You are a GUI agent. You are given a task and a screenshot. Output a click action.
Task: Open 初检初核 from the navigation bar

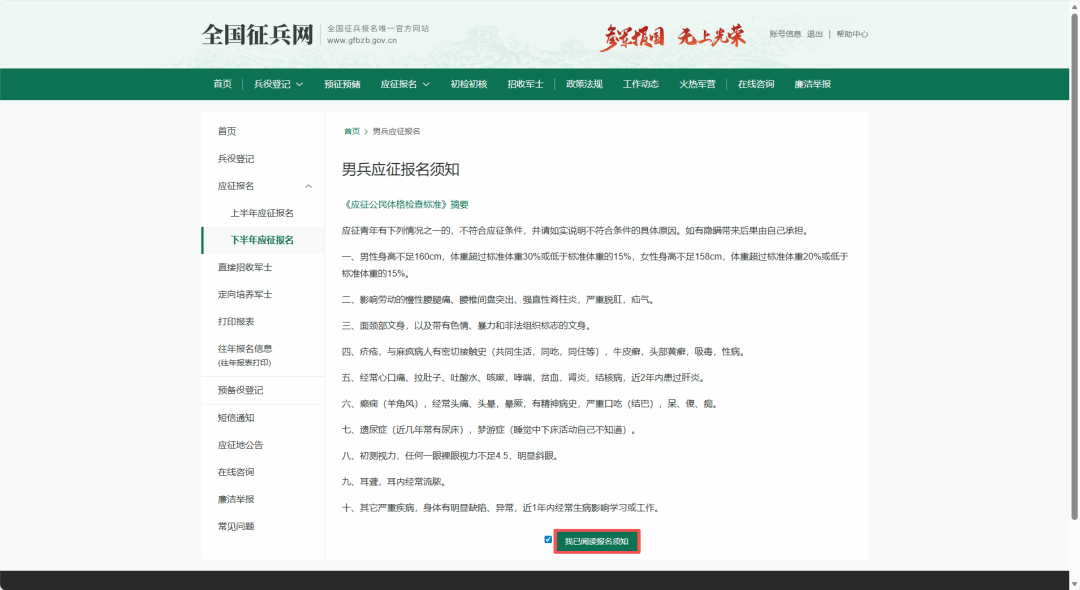[468, 84]
